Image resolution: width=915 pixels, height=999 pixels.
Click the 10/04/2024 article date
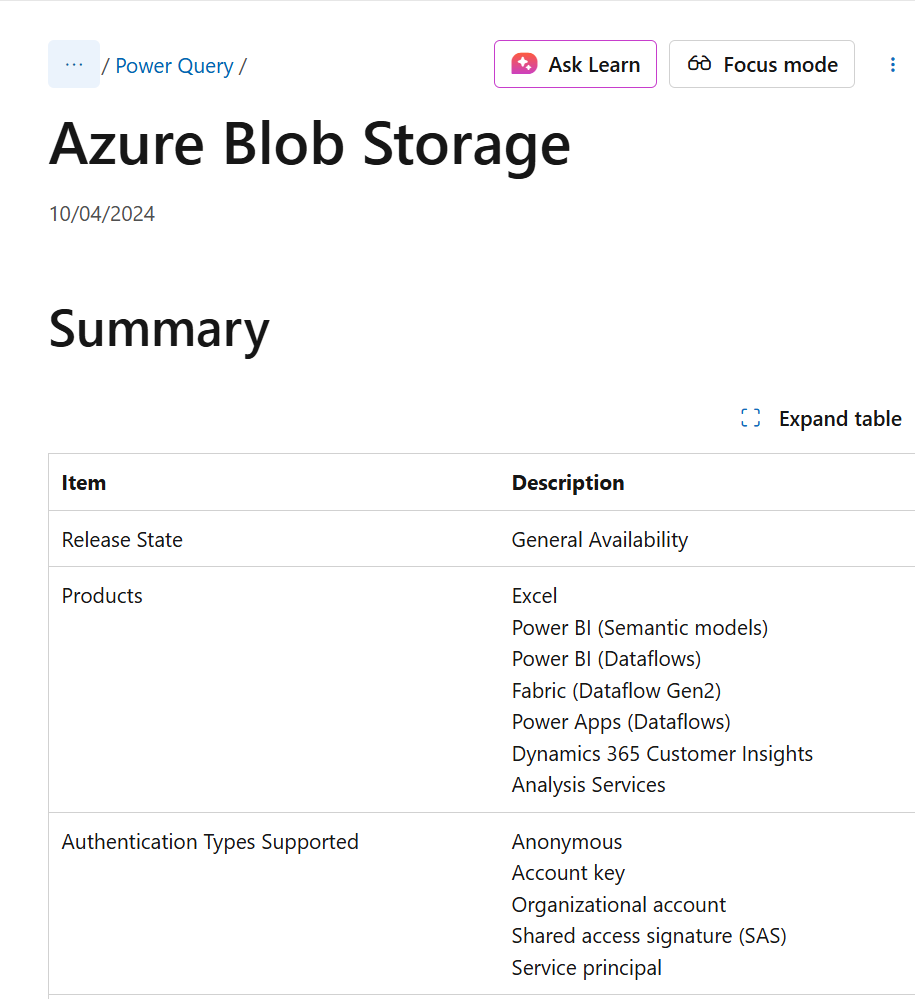102,214
